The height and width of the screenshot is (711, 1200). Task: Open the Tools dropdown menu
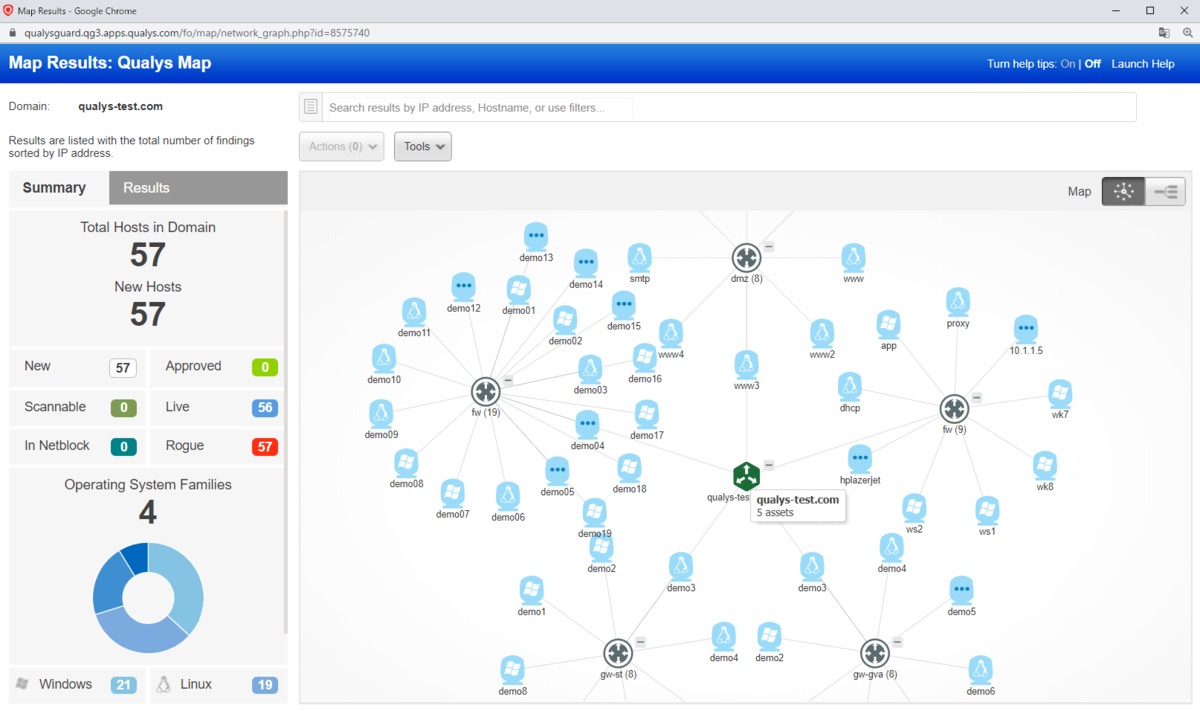pyautogui.click(x=423, y=147)
